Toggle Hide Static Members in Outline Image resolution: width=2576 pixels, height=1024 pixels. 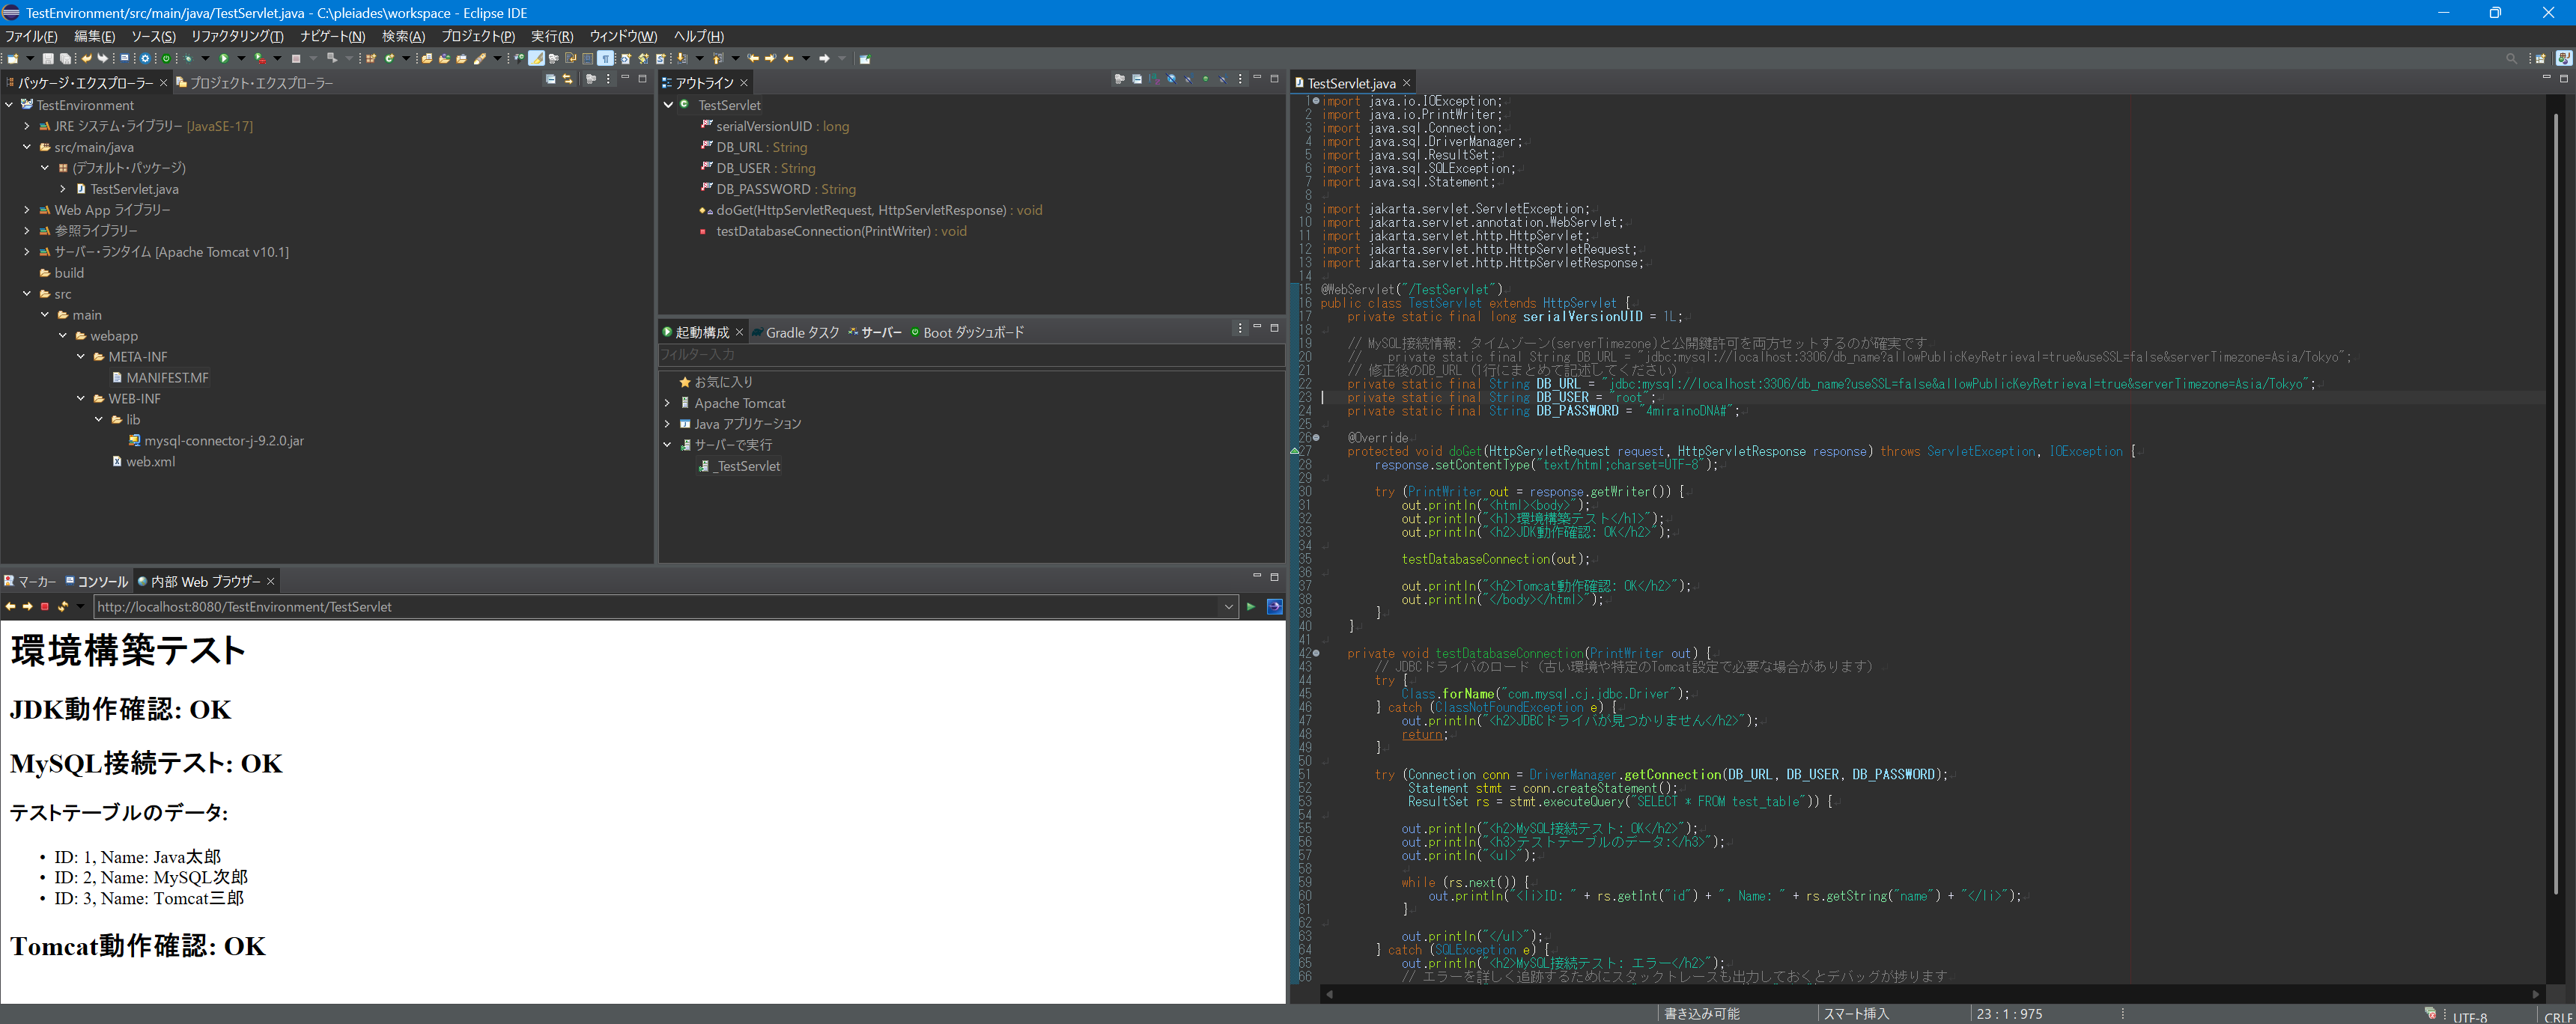(1189, 79)
